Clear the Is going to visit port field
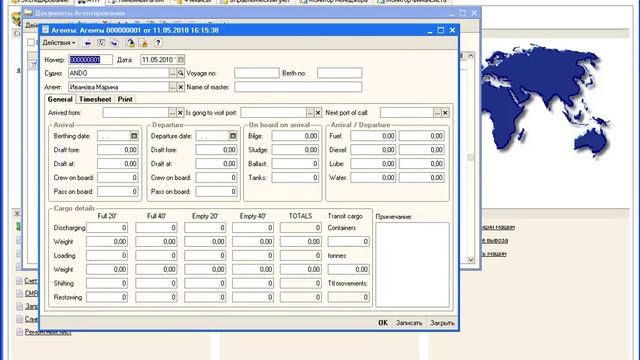Screen dimensions: 640x360 click(x=318, y=113)
